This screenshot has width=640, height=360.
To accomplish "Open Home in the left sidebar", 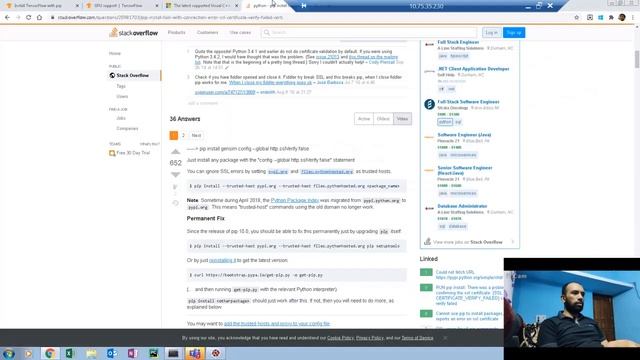I will [115, 53].
